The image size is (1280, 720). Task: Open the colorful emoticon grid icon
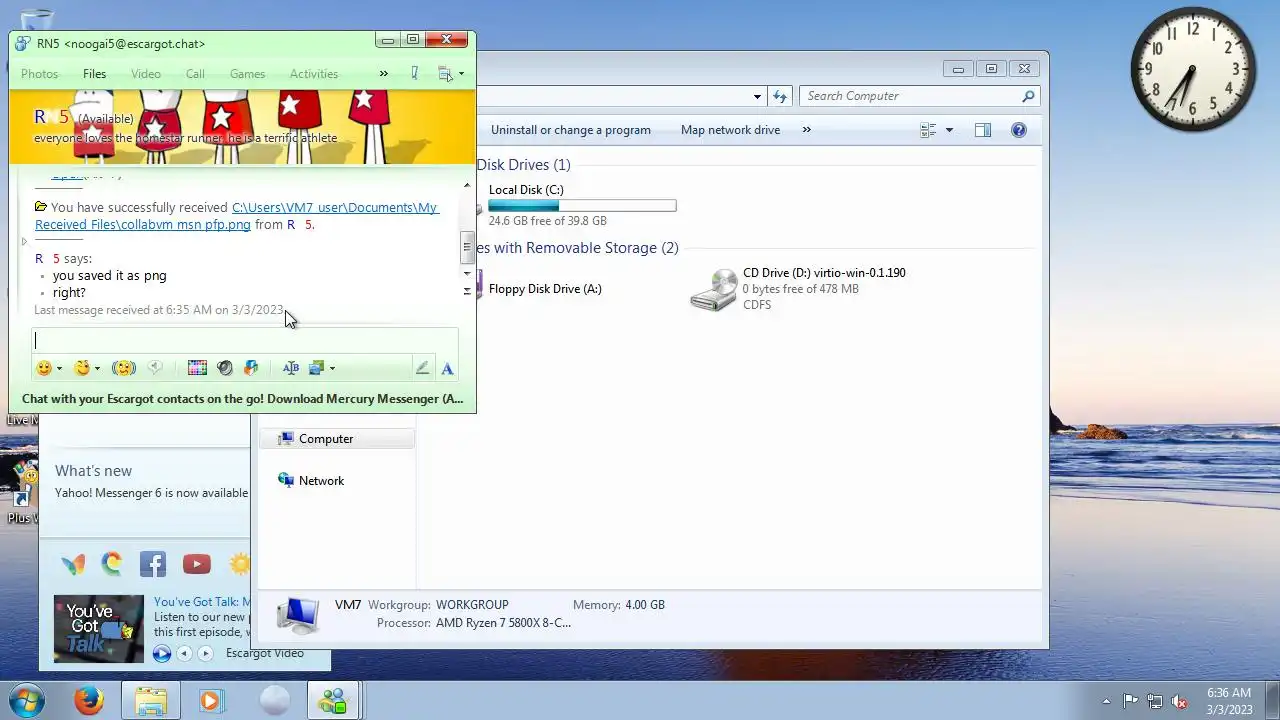[x=197, y=368]
